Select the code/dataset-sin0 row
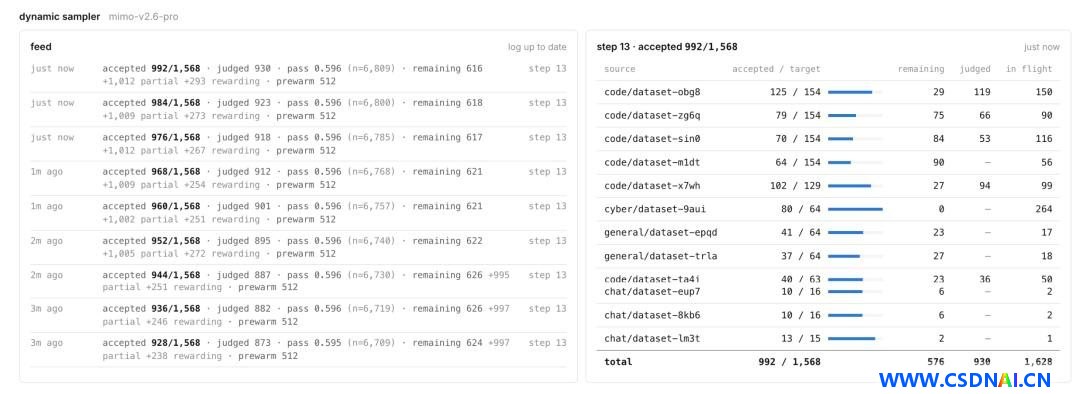 tap(828, 139)
